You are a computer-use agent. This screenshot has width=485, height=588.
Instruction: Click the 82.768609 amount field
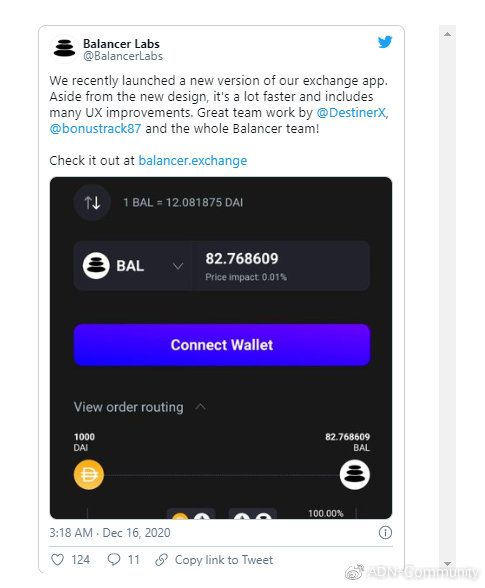pos(281,266)
